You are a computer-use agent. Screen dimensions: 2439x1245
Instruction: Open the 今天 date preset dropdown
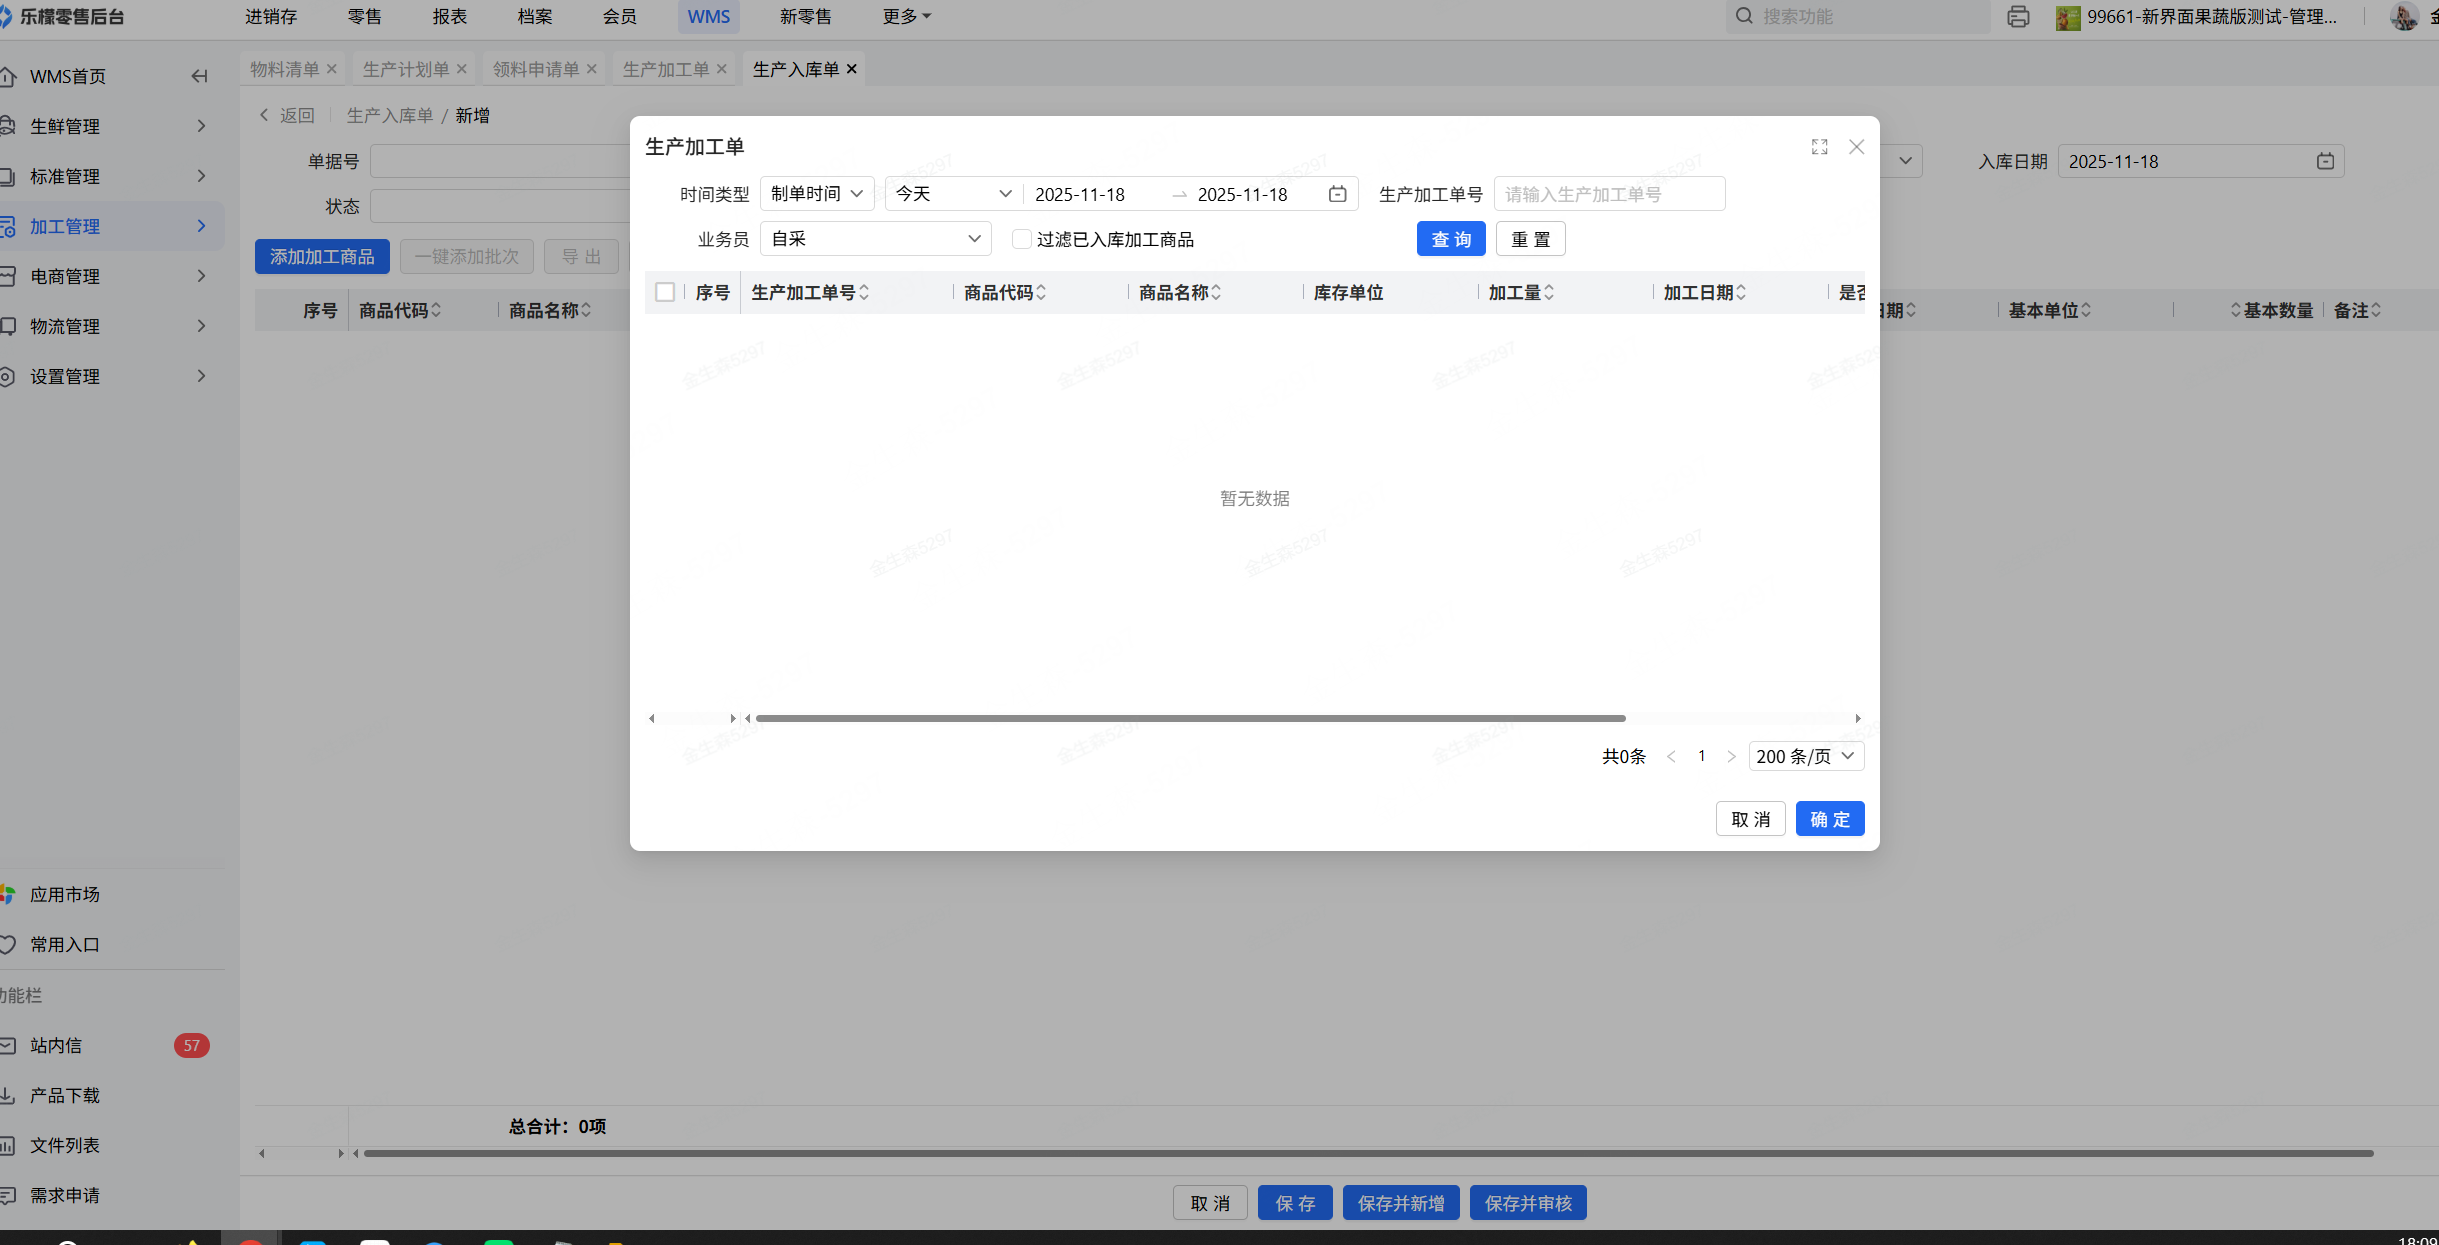(953, 194)
